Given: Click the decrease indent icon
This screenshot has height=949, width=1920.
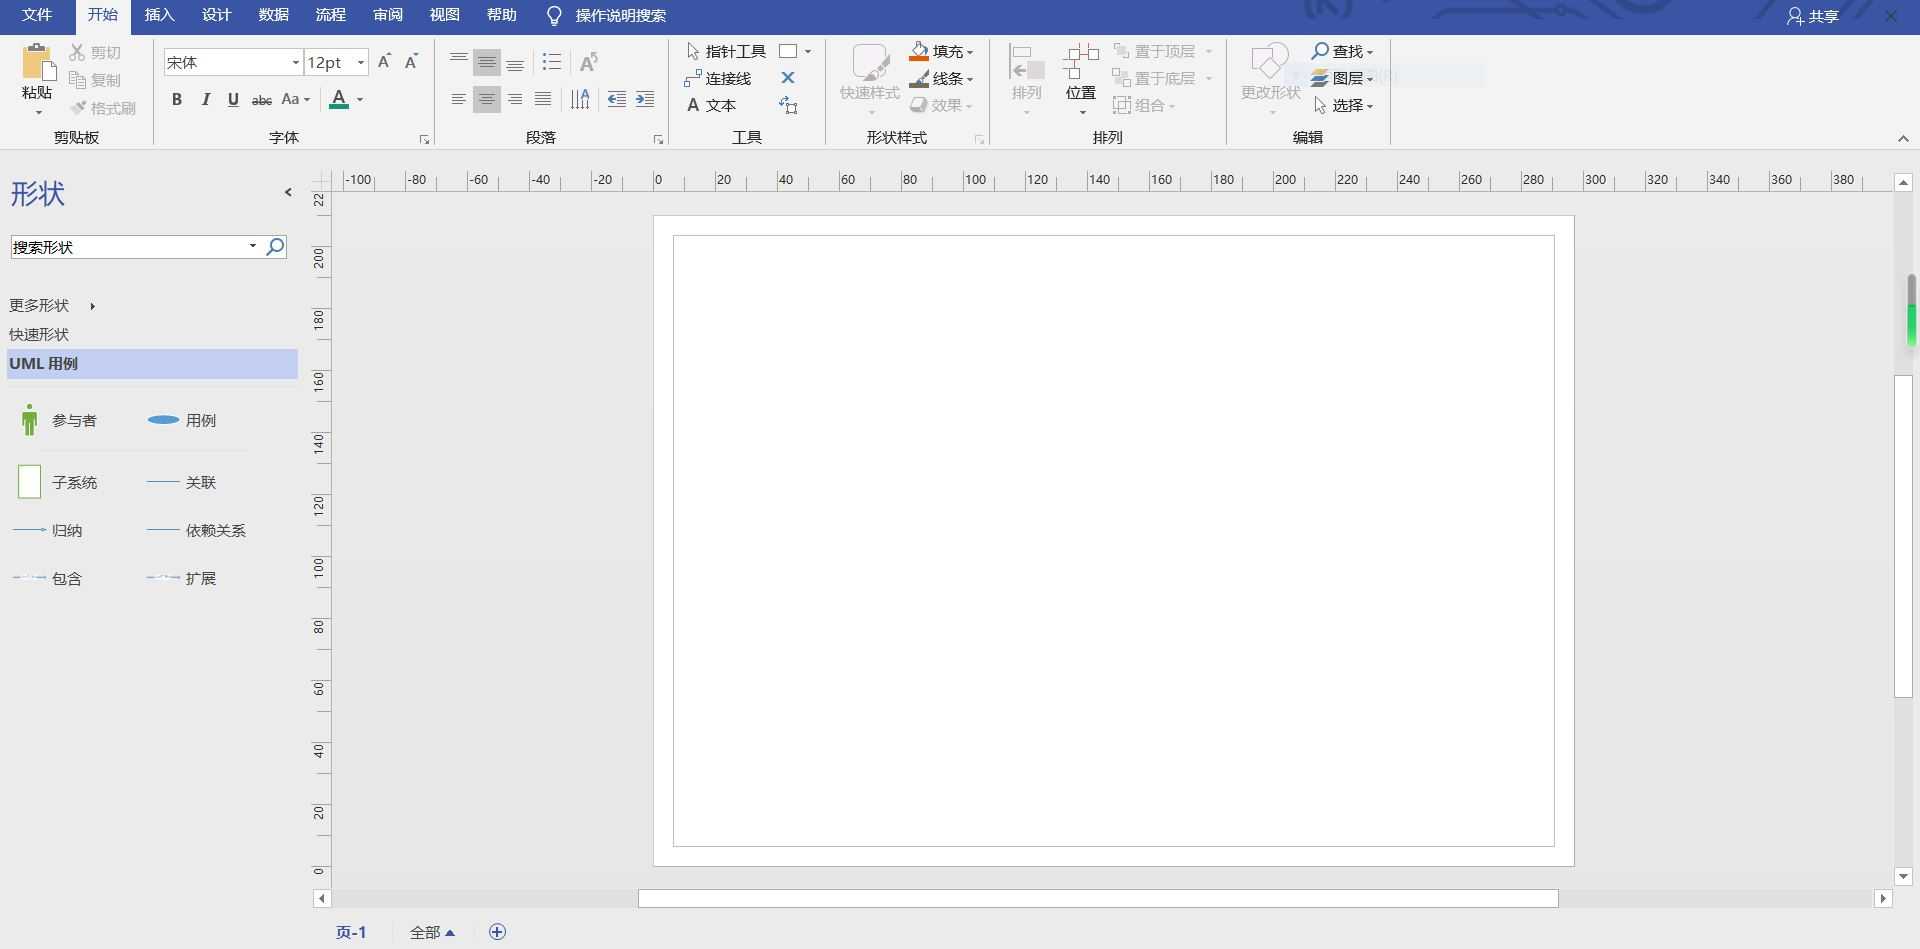Looking at the screenshot, I should (x=617, y=99).
